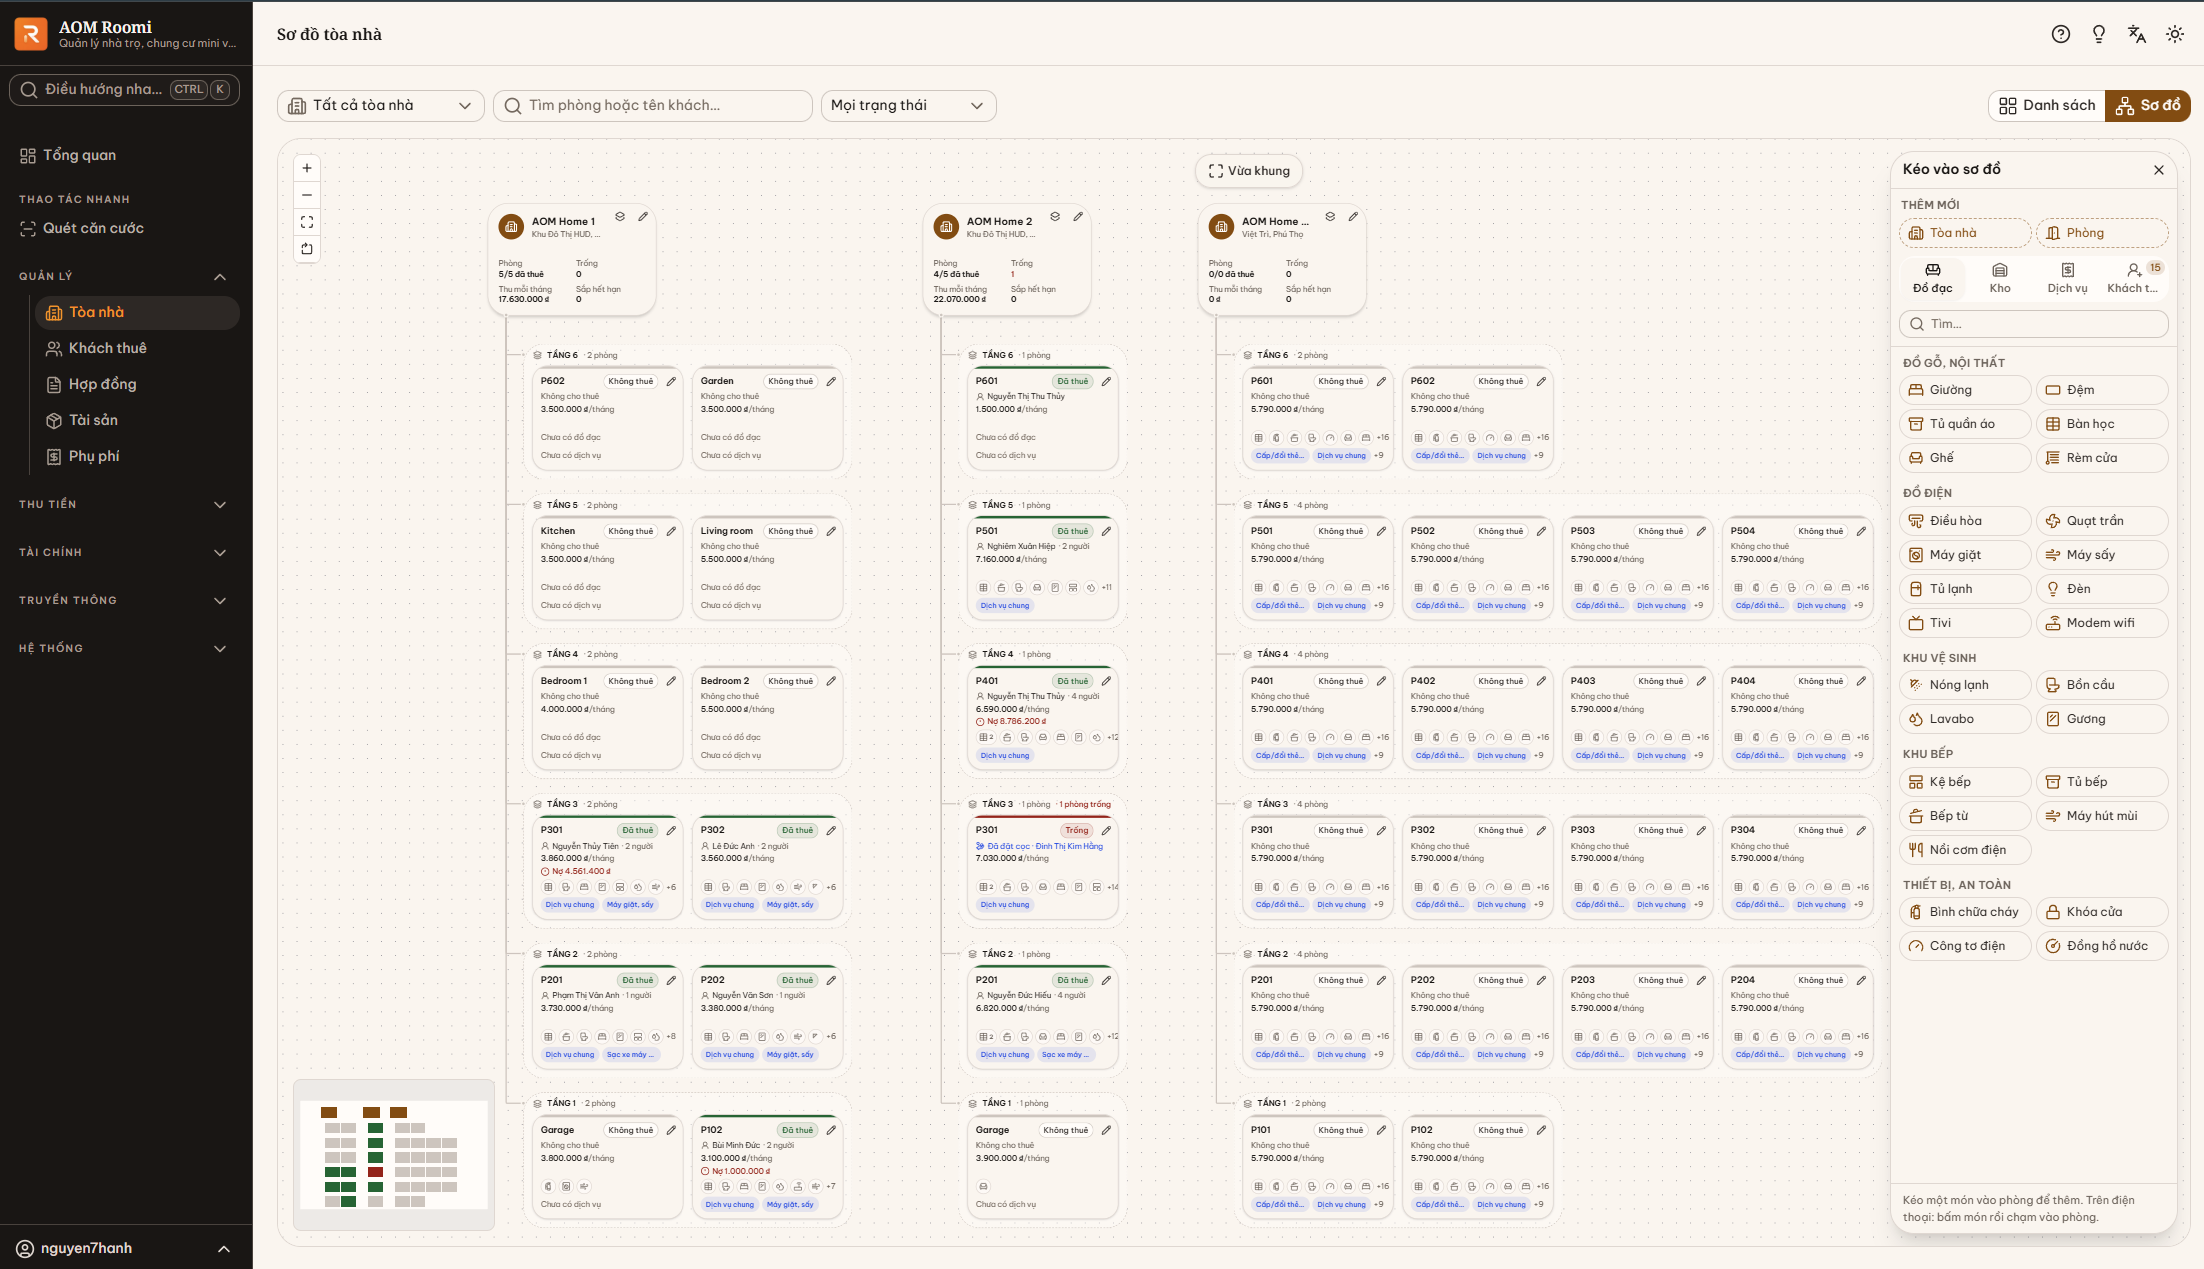Expand the HỆ THỐNG section
Image resolution: width=2204 pixels, height=1269 pixels.
[x=126, y=649]
